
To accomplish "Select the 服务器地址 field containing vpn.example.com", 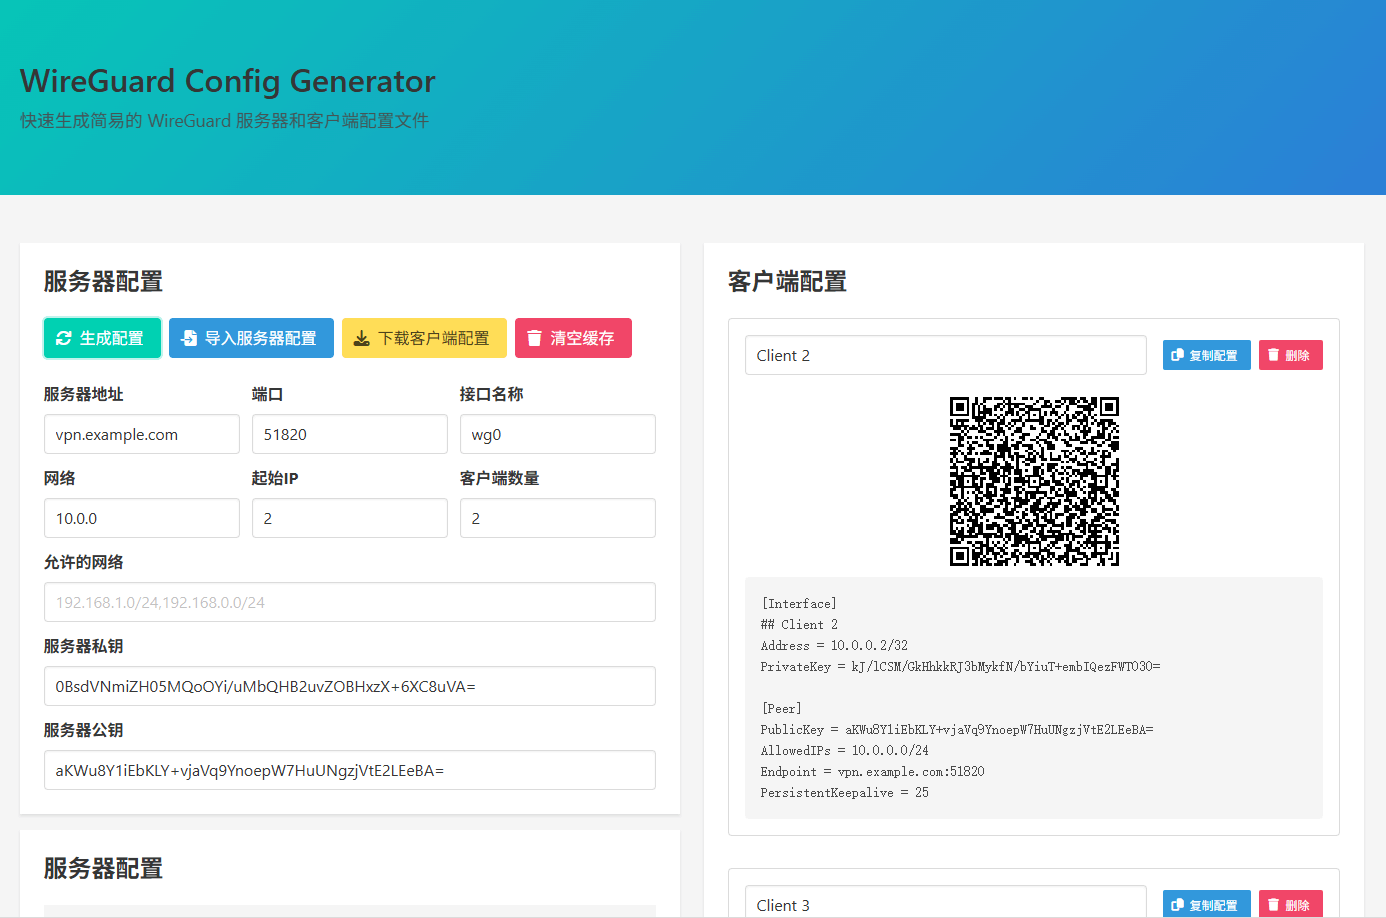I will click(x=141, y=434).
